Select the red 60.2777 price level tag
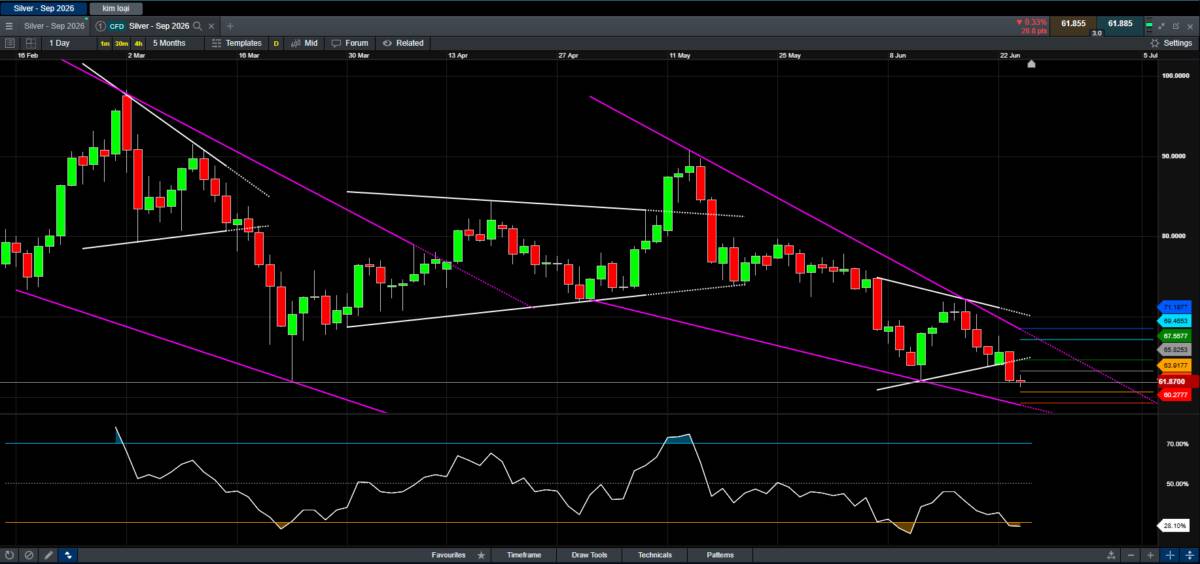The height and width of the screenshot is (564, 1200). tap(1175, 395)
